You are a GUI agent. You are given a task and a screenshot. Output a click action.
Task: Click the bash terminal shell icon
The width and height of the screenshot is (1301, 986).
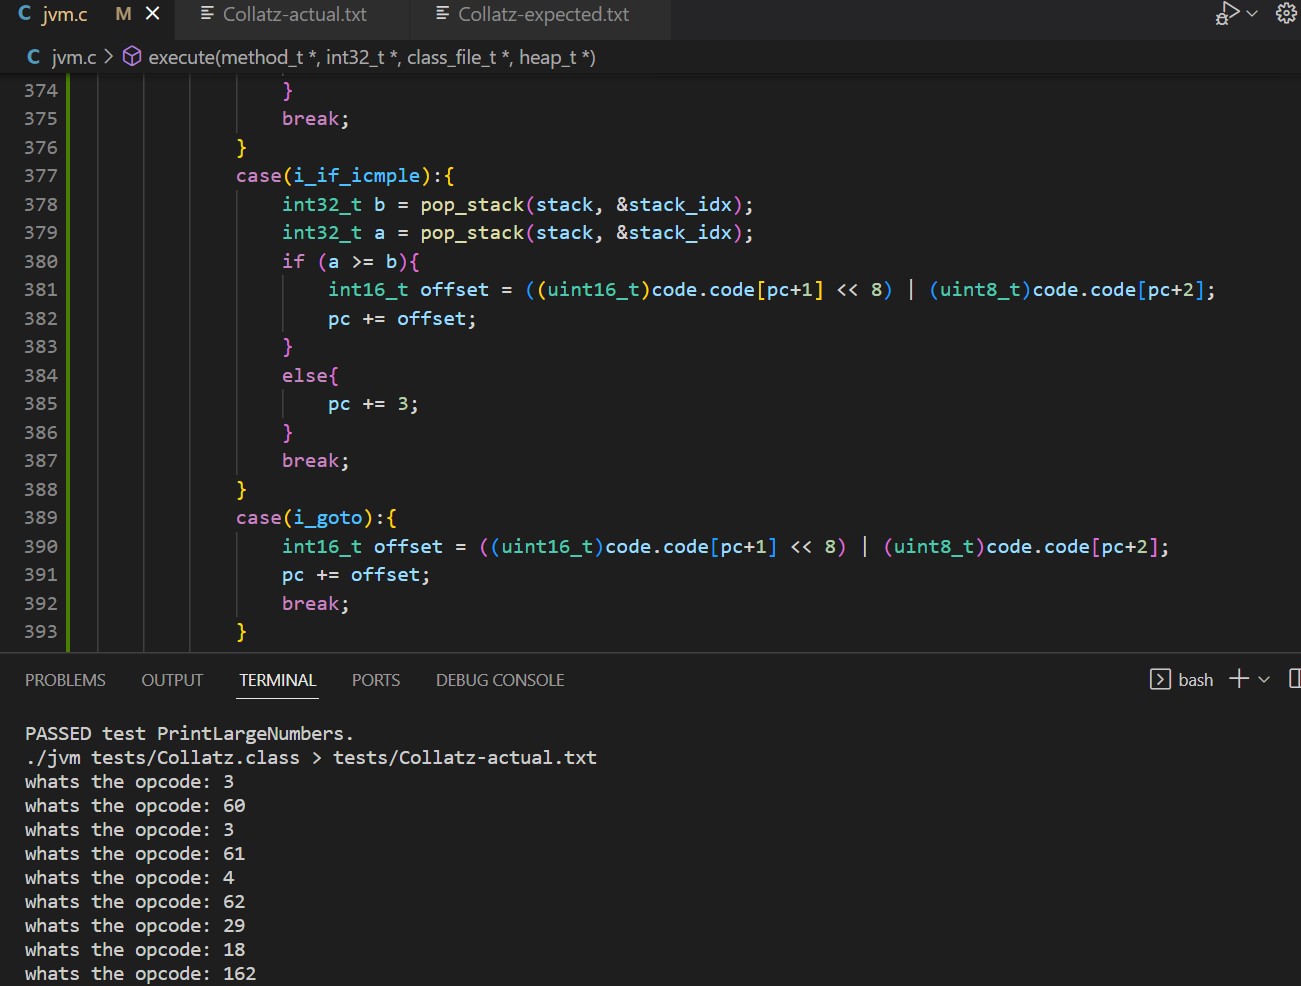[1160, 680]
